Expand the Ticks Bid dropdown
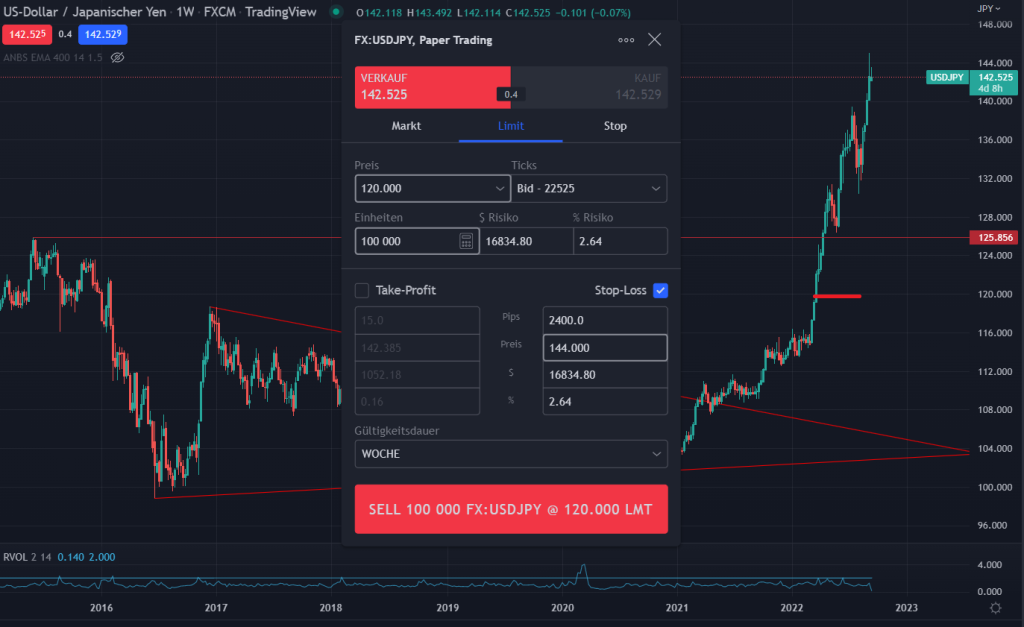The width and height of the screenshot is (1024, 627). (x=588, y=188)
